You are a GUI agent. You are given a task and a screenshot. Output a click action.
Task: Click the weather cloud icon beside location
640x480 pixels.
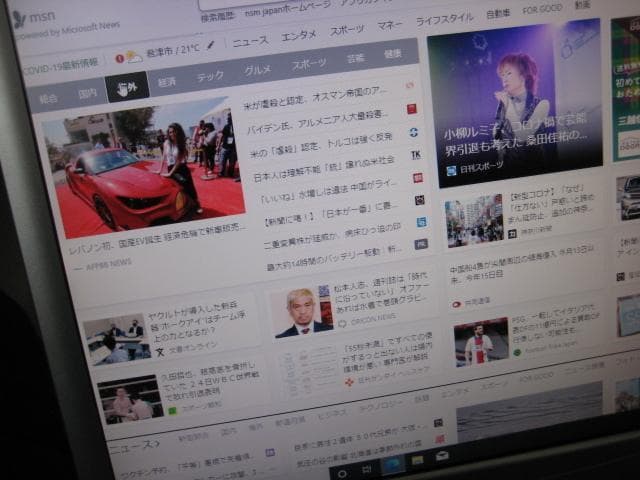point(134,58)
